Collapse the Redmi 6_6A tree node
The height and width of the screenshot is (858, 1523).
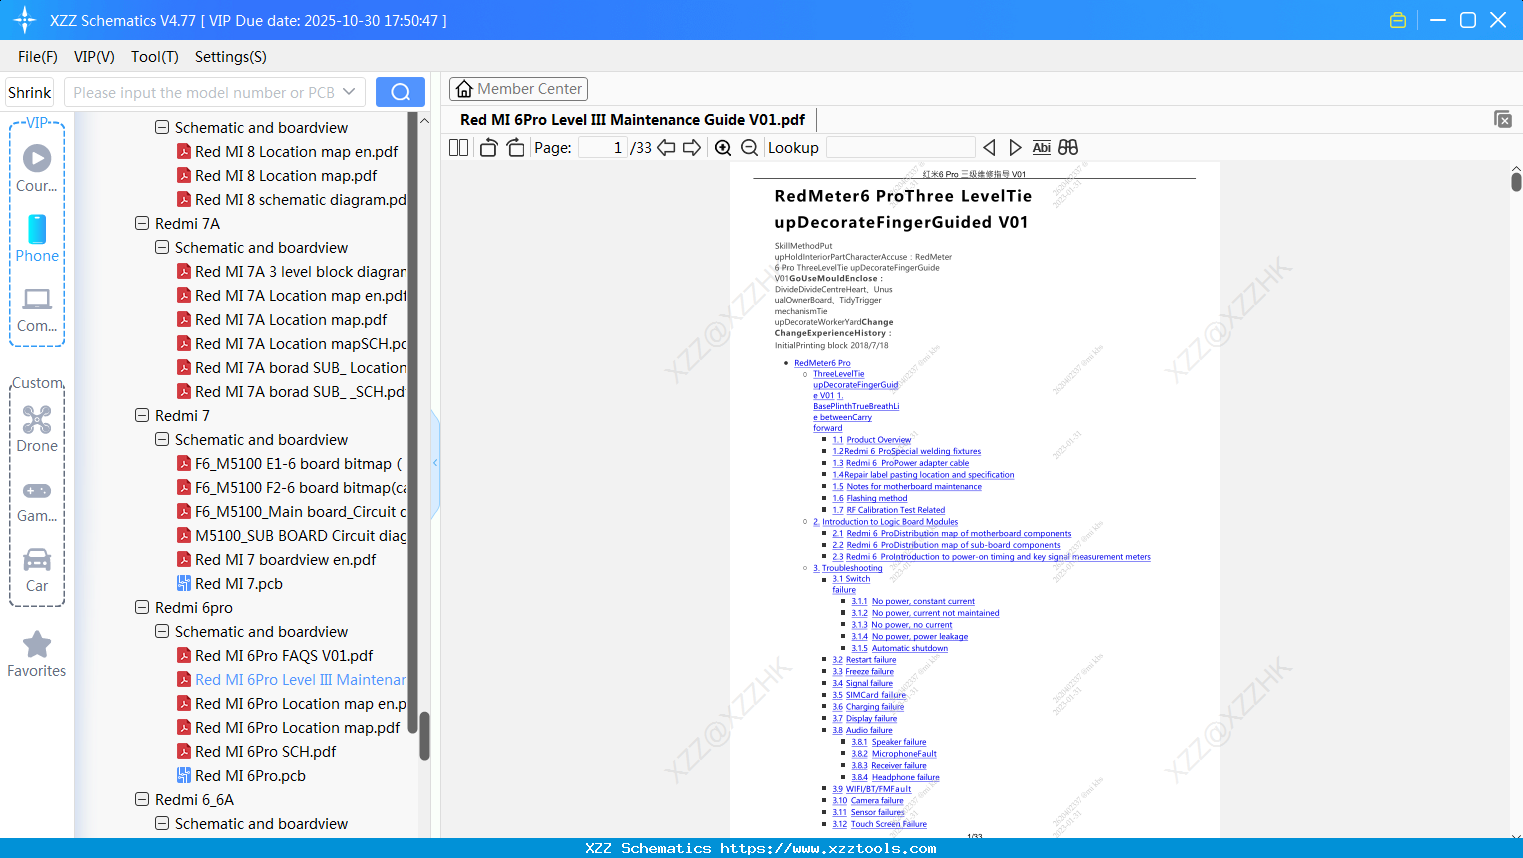pos(142,799)
